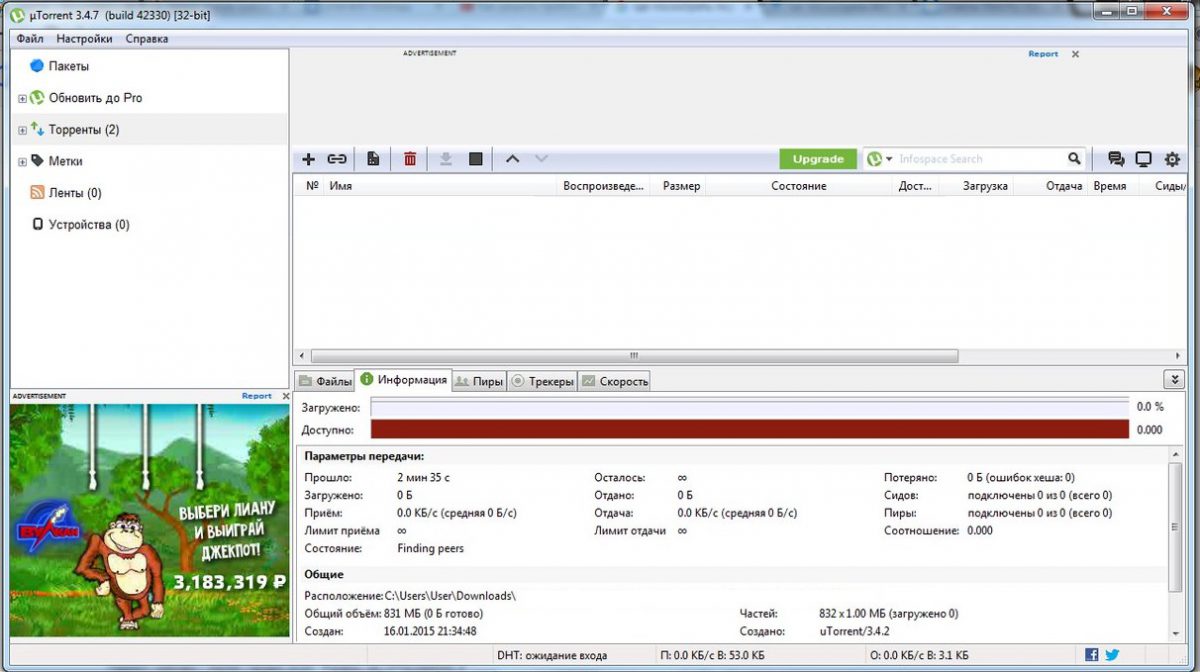Click Report link on top advertisement
1200x672 pixels.
pos(1043,54)
